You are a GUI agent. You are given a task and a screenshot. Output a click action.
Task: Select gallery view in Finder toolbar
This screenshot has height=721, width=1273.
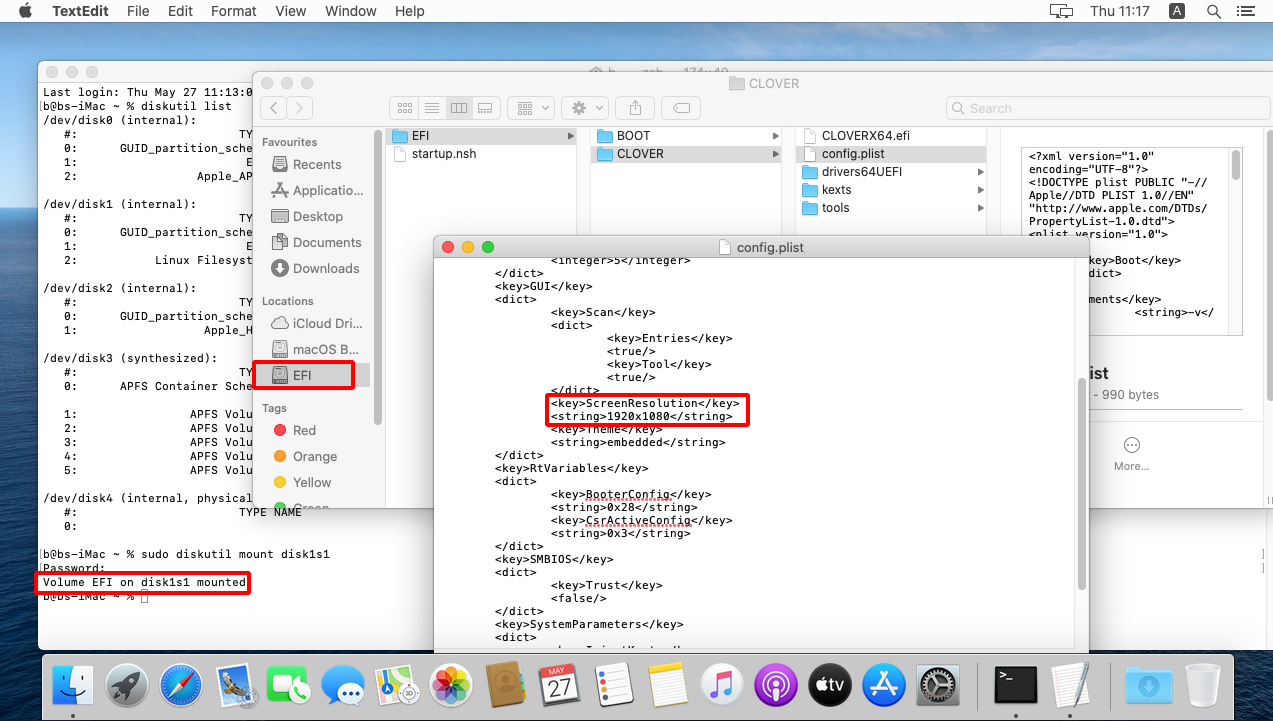pyautogui.click(x=485, y=108)
